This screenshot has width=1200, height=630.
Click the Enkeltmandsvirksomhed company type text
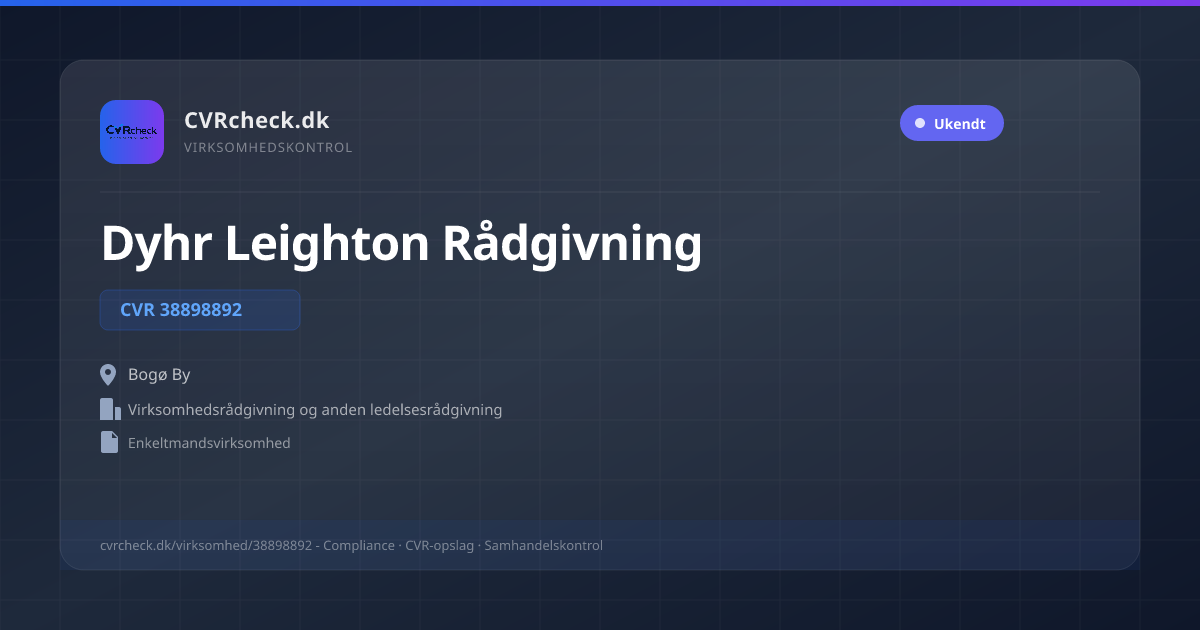click(x=209, y=443)
